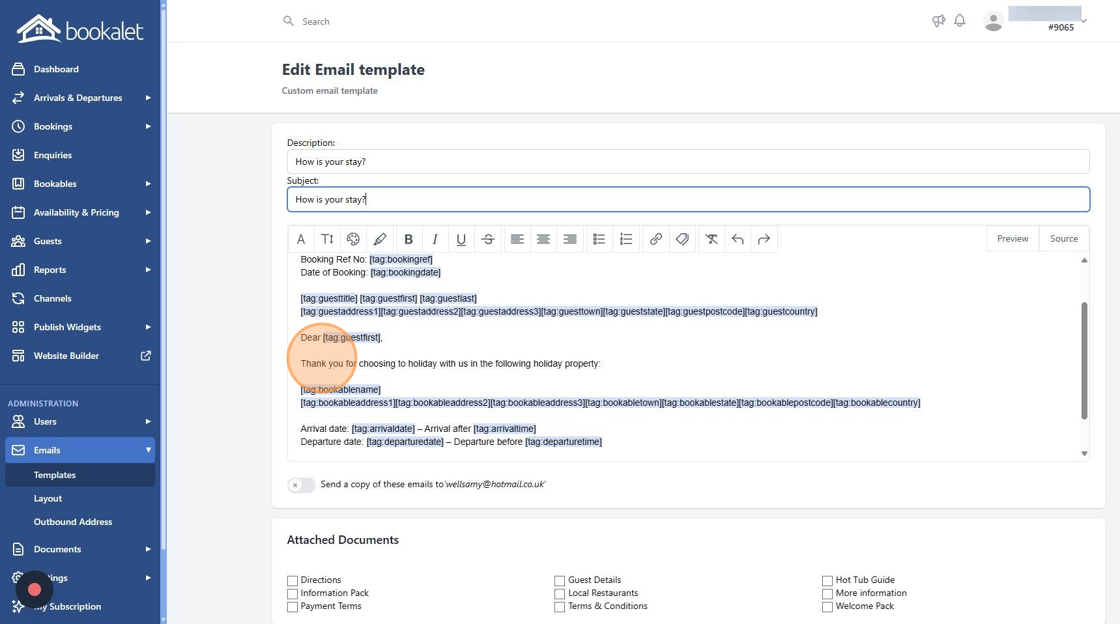Enable send a copy of emails toggle
This screenshot has width=1120, height=624.
(x=301, y=485)
